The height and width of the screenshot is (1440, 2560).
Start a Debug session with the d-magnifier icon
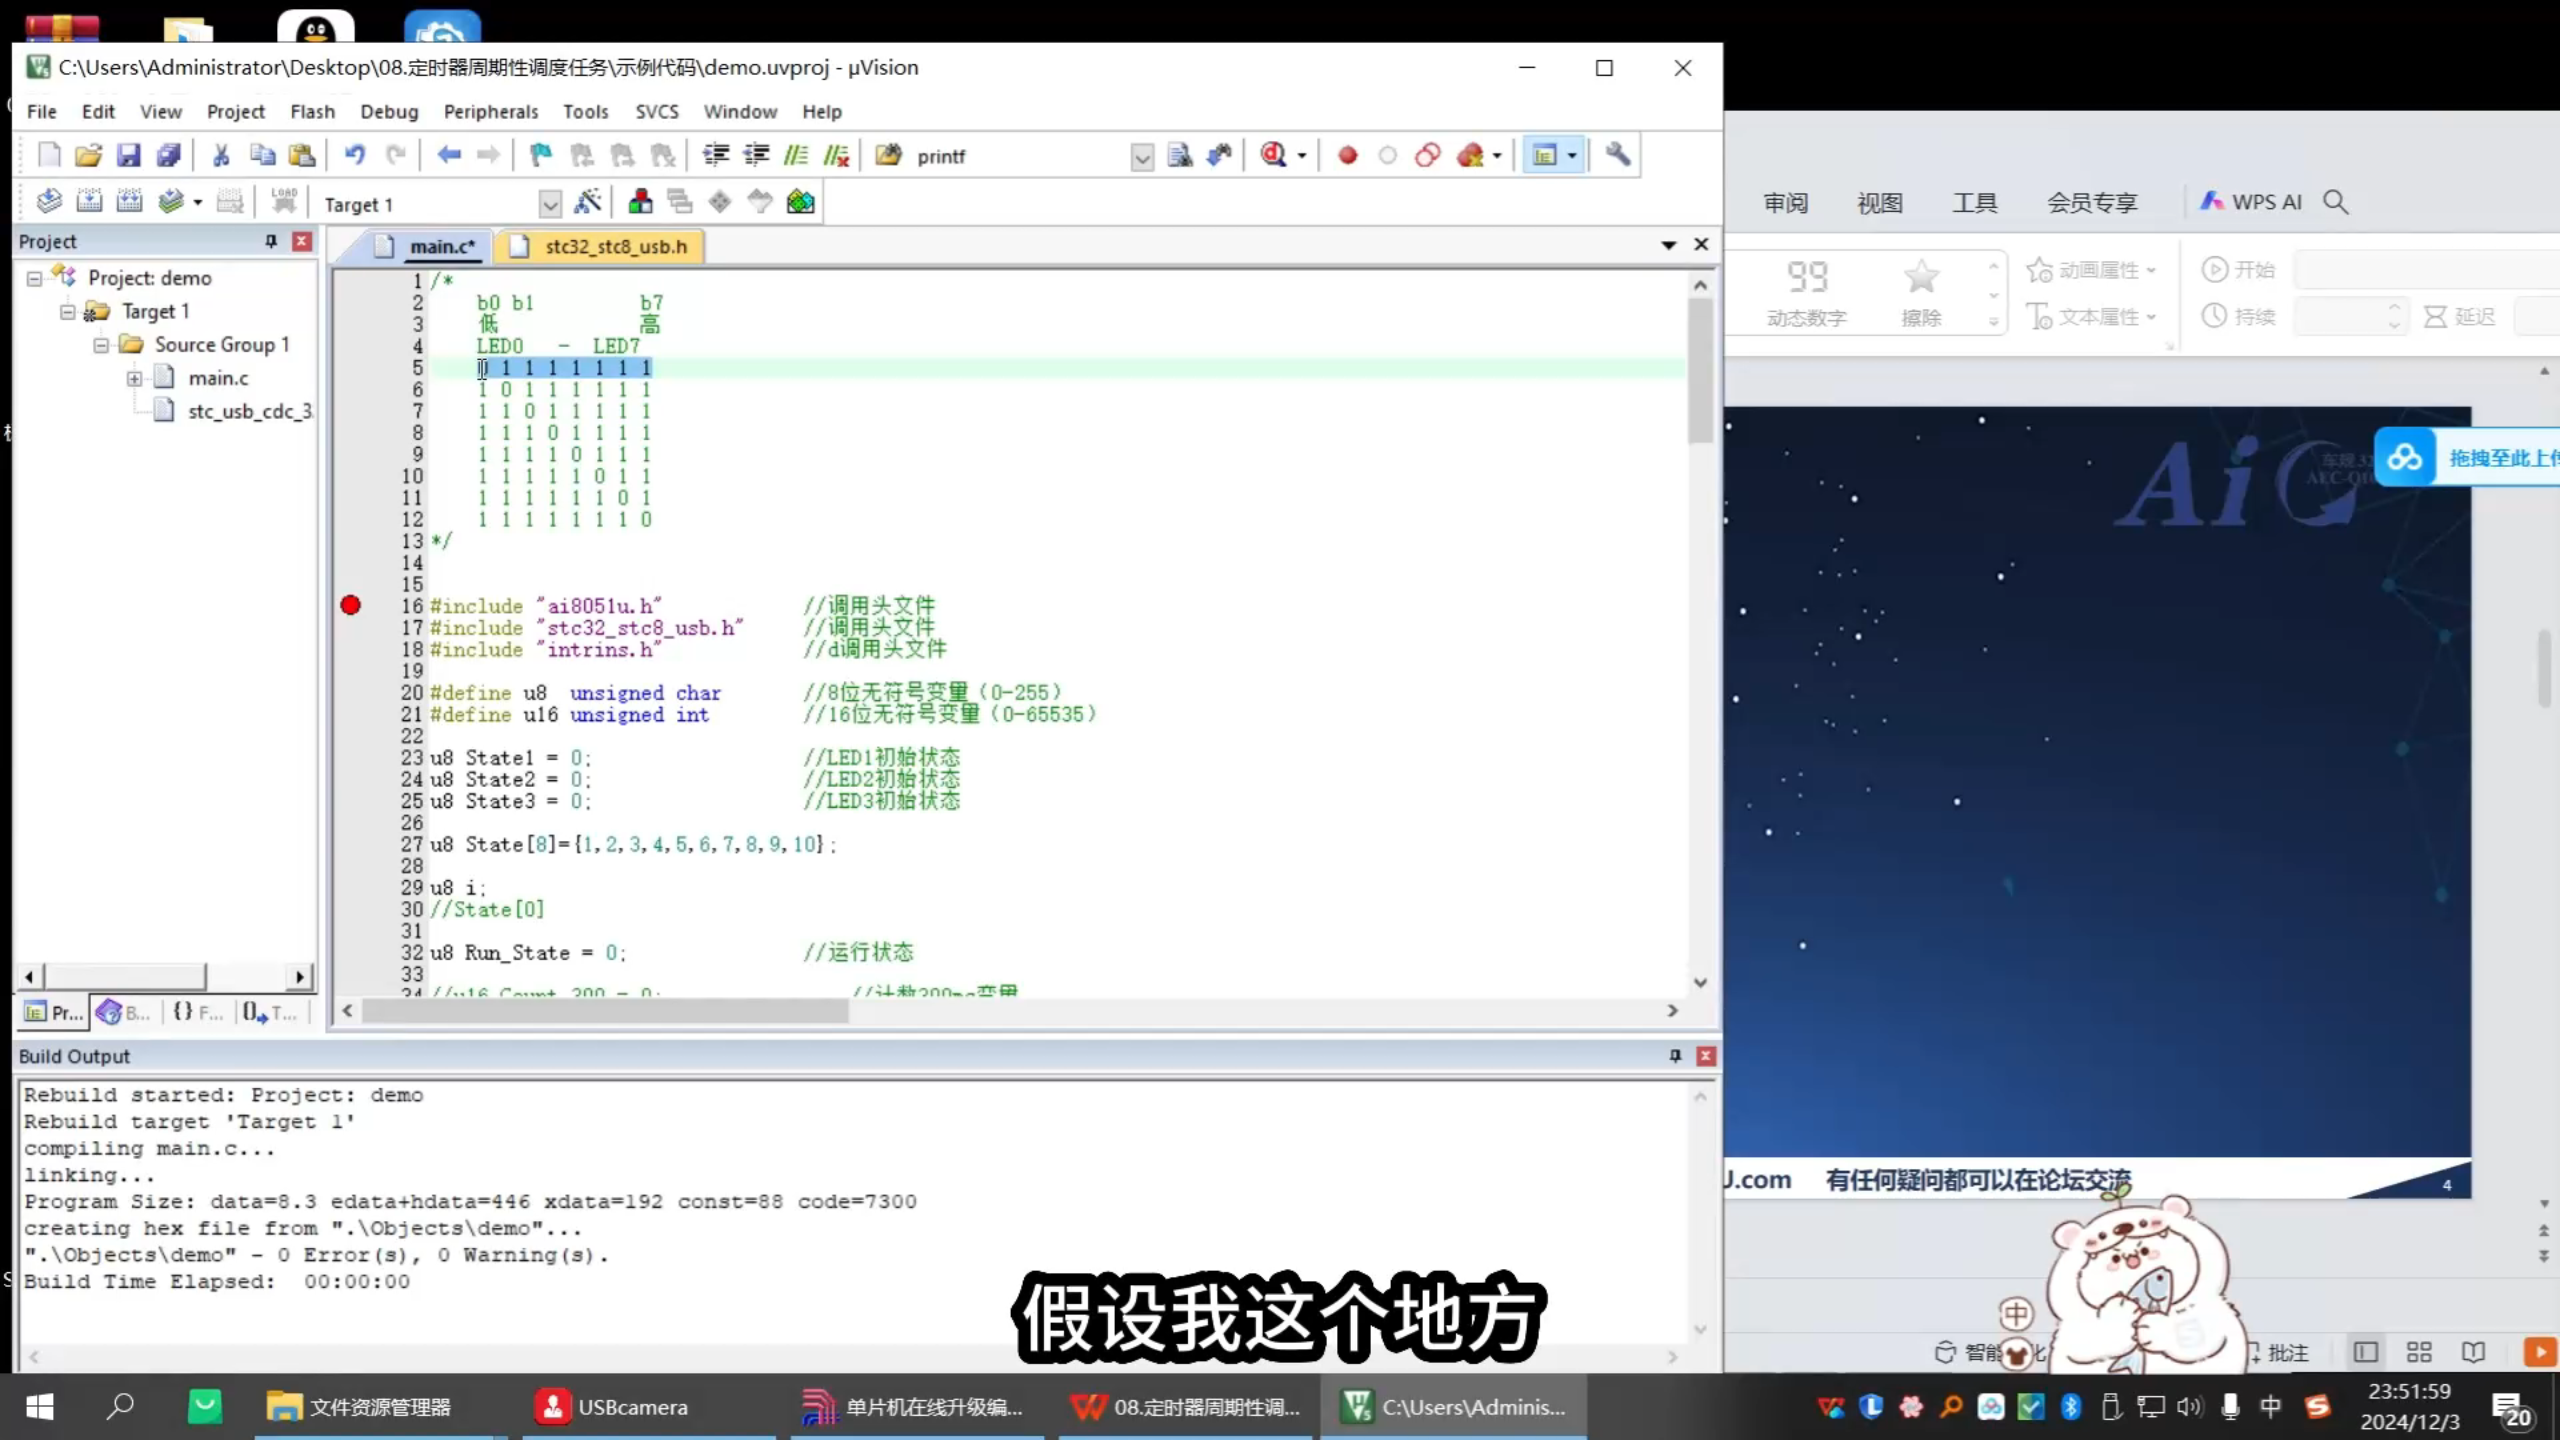[1275, 155]
